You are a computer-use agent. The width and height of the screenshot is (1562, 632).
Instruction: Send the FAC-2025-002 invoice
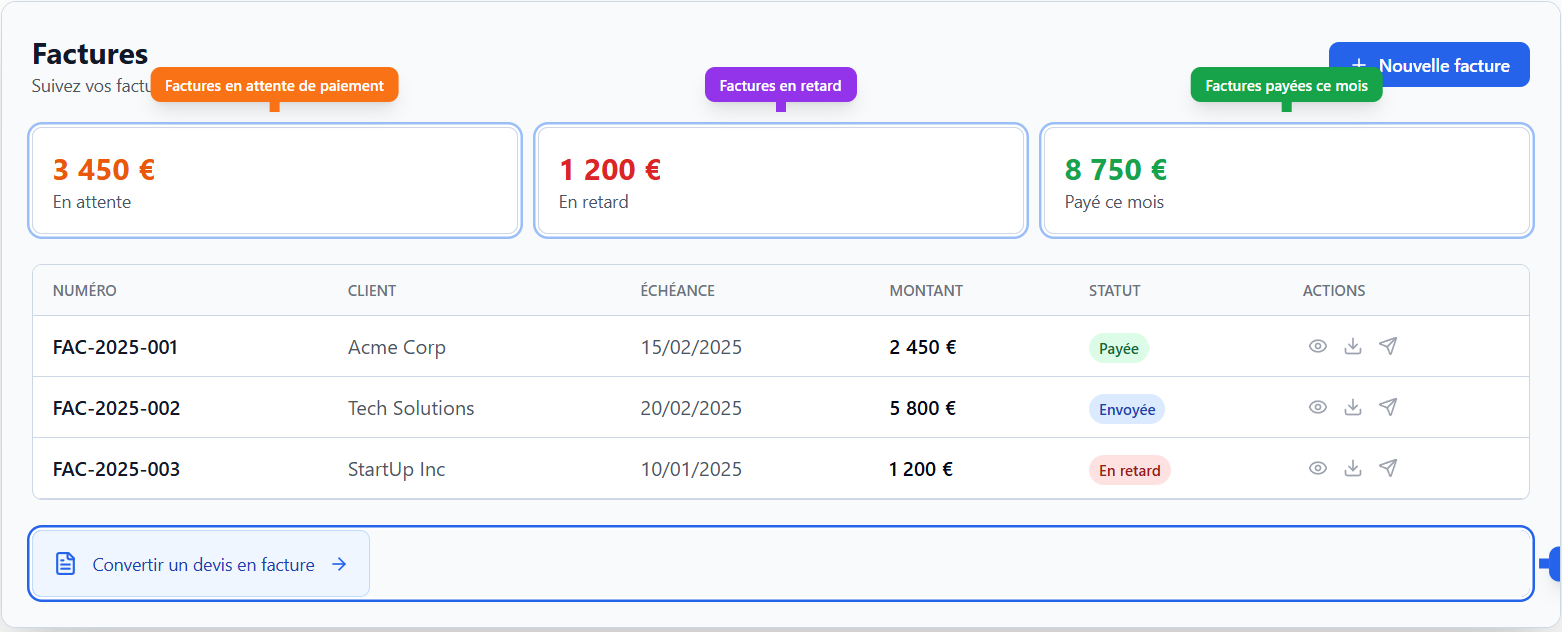pos(1388,407)
